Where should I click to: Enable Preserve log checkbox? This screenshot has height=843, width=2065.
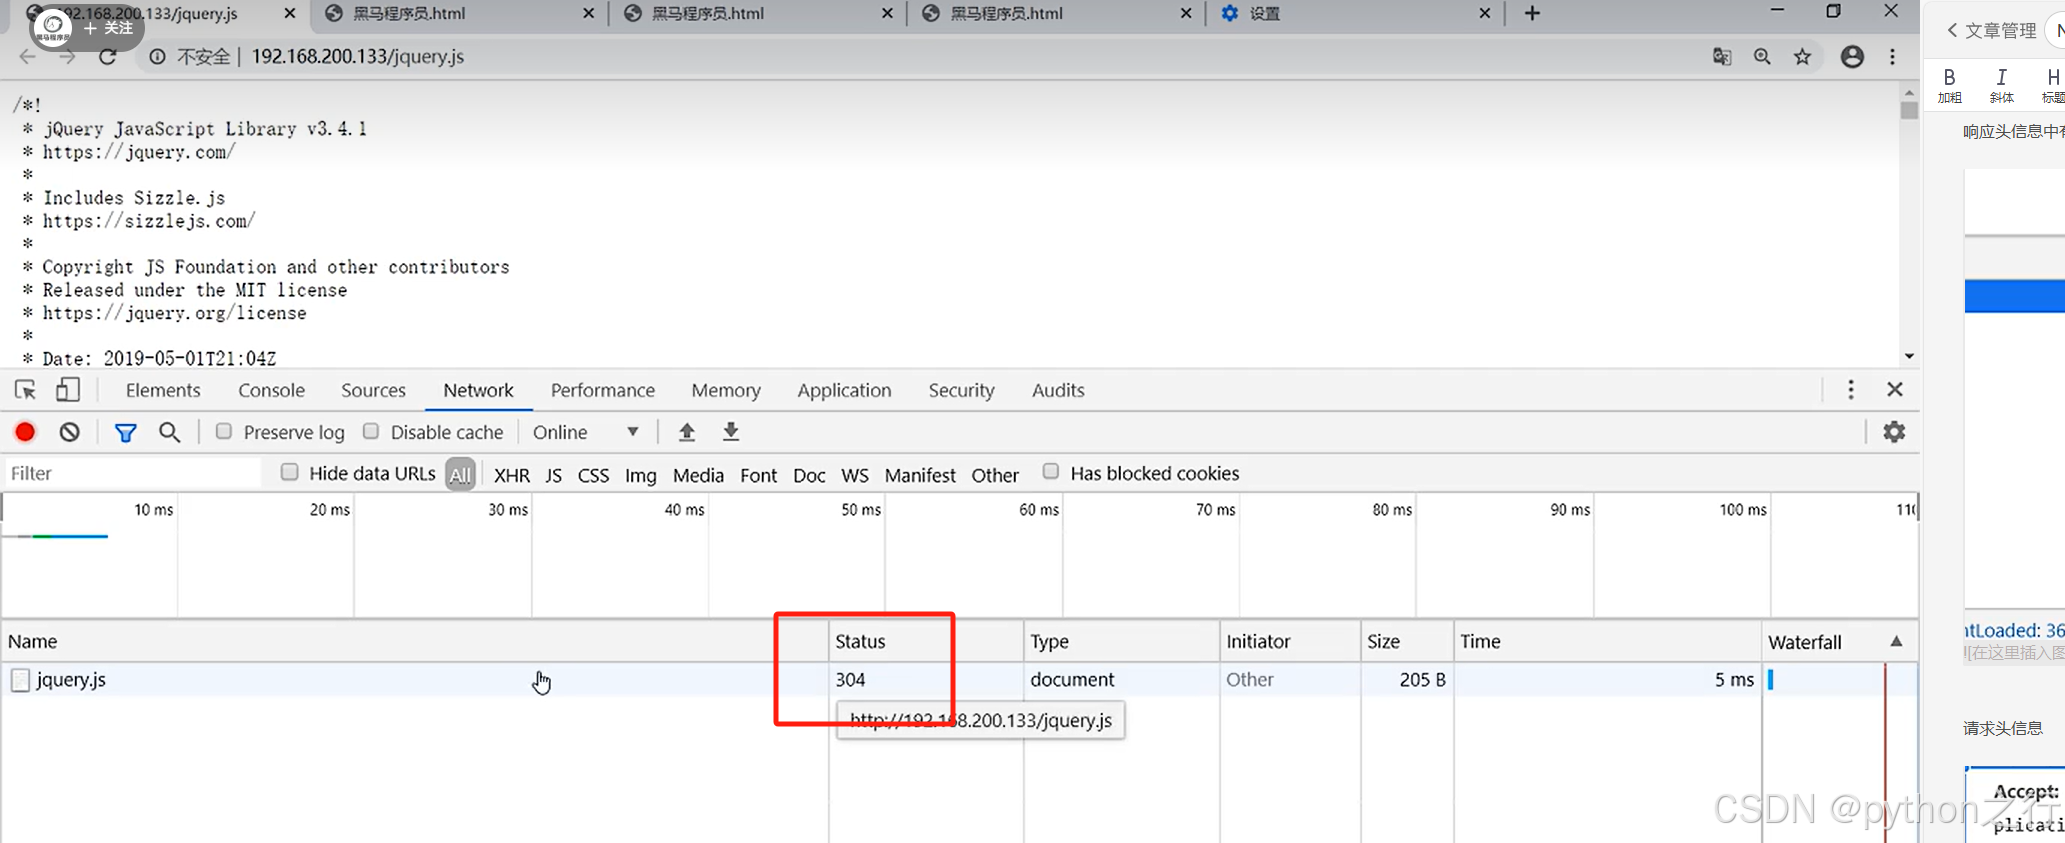coord(224,431)
